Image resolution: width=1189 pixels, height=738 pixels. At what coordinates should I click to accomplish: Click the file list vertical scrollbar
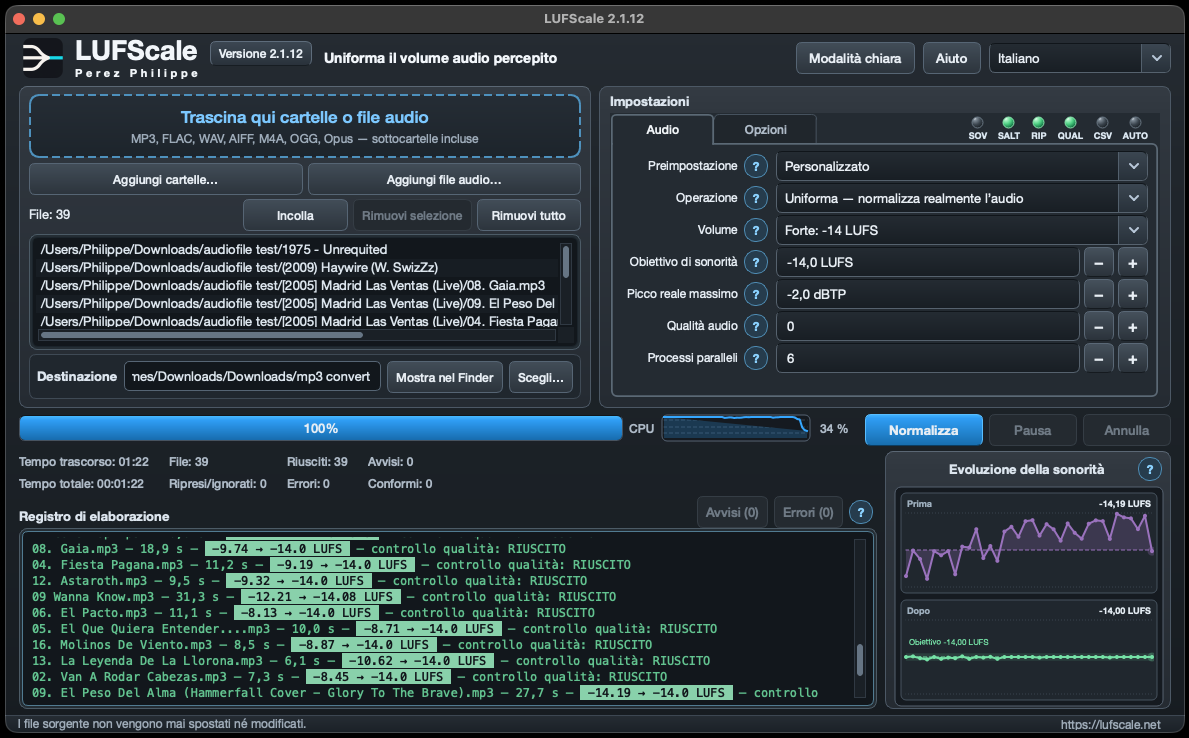point(566,262)
